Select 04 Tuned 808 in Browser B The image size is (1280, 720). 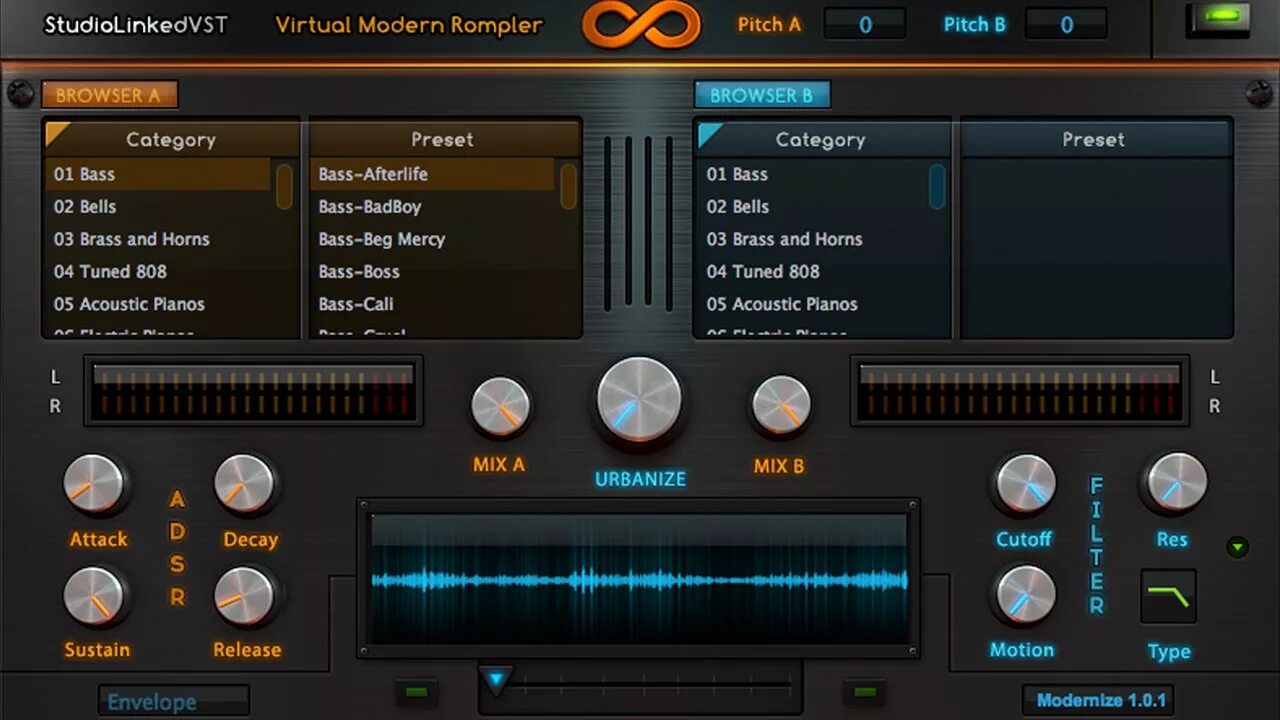point(812,271)
